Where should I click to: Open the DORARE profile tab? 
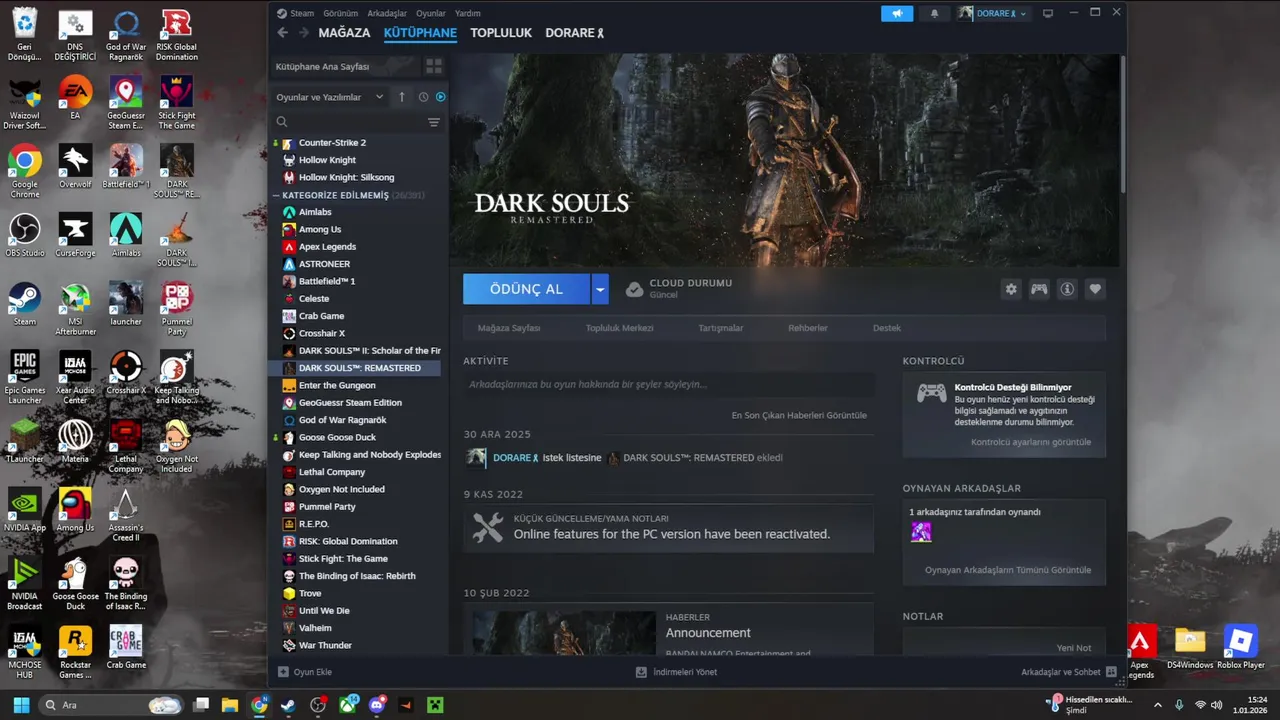tap(574, 33)
